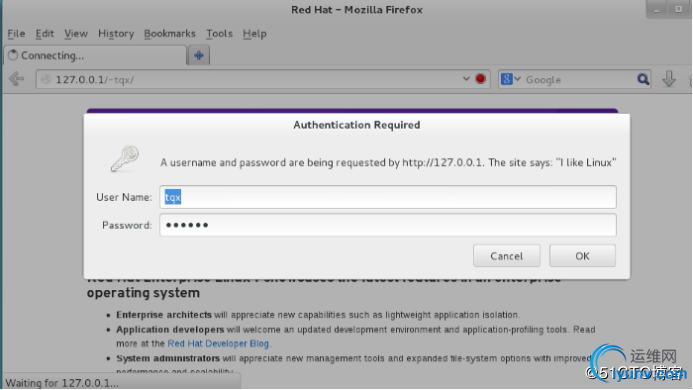Open the File menu
The image size is (693, 390).
pos(16,34)
